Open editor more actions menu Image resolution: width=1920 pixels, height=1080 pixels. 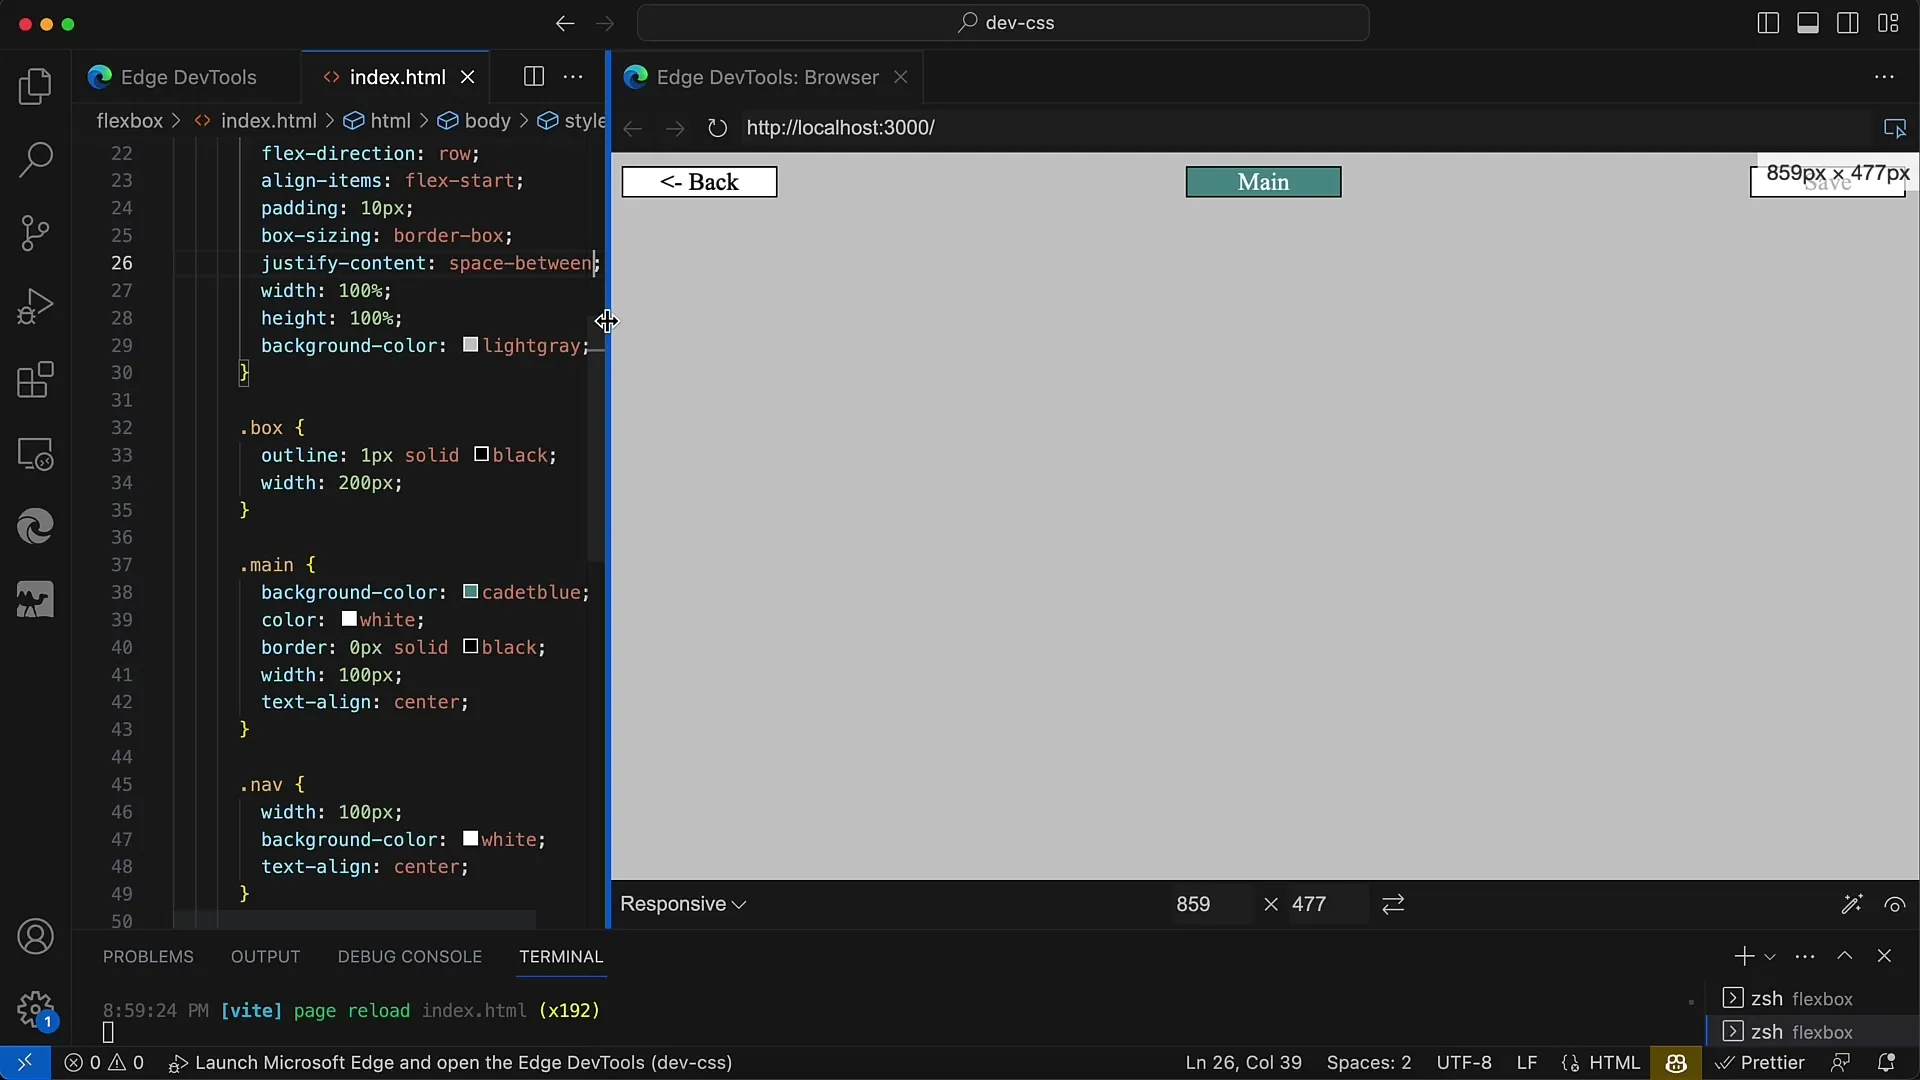click(x=573, y=77)
